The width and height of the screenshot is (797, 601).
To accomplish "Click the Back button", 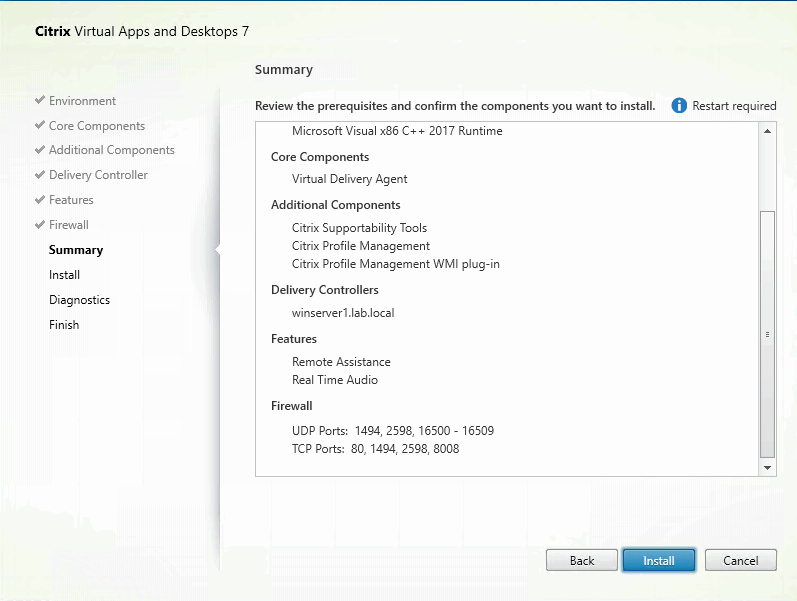I will 581,560.
